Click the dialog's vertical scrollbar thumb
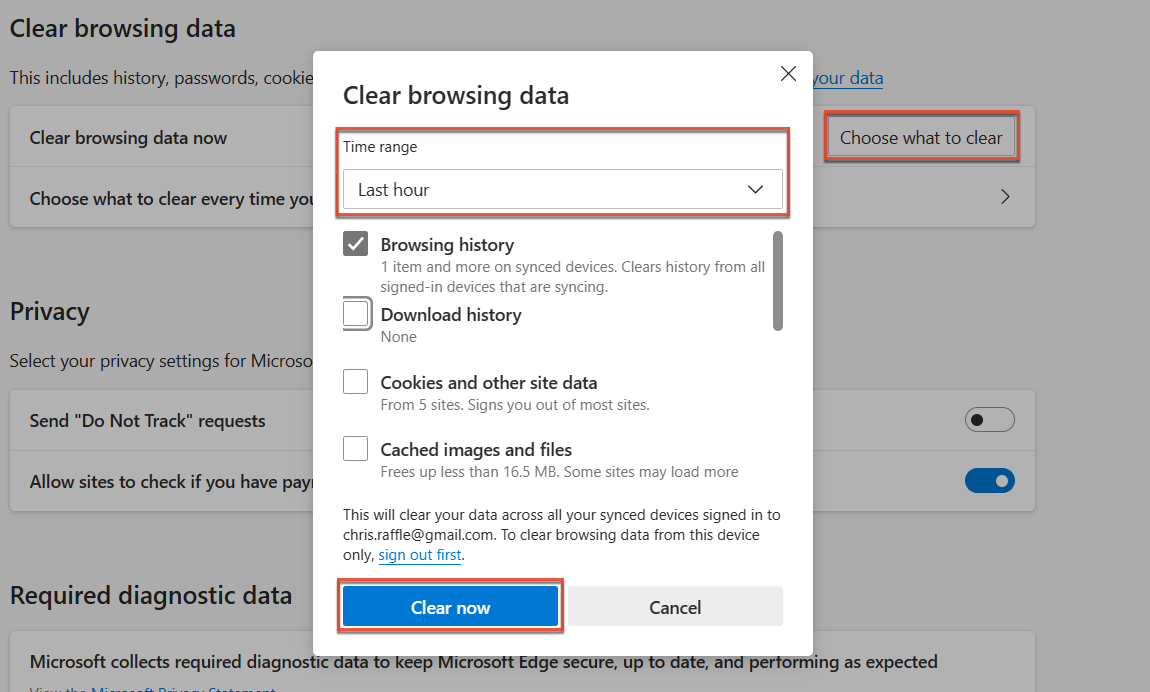This screenshot has width=1150, height=692. click(x=777, y=281)
